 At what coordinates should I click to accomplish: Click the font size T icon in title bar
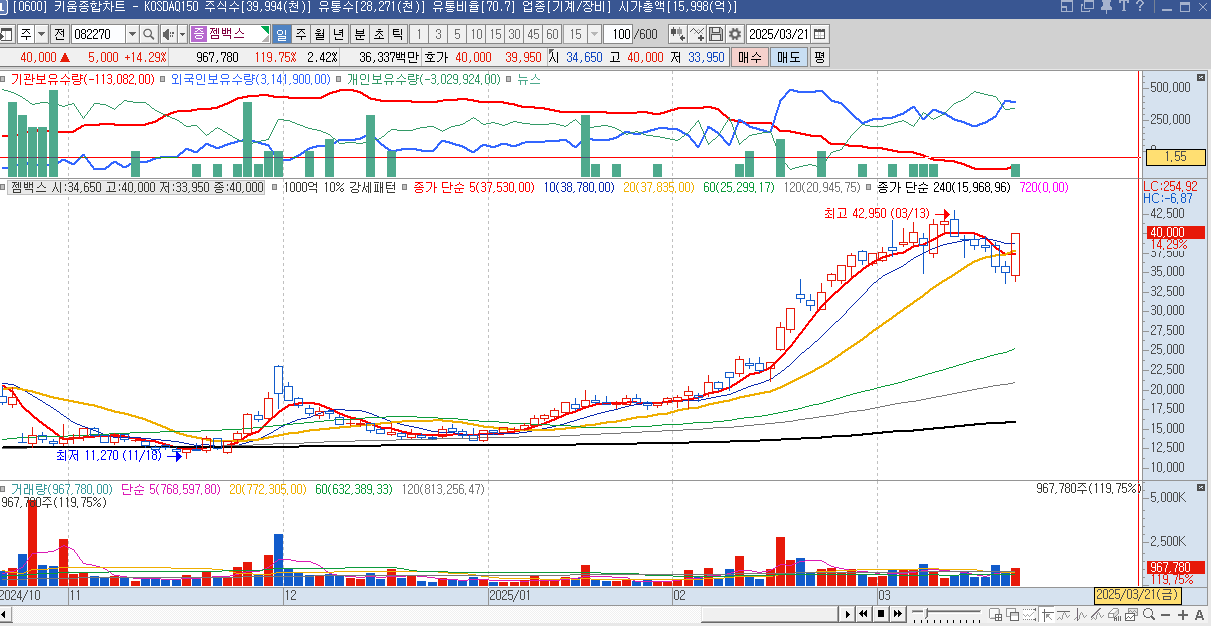pyautogui.click(x=1125, y=7)
